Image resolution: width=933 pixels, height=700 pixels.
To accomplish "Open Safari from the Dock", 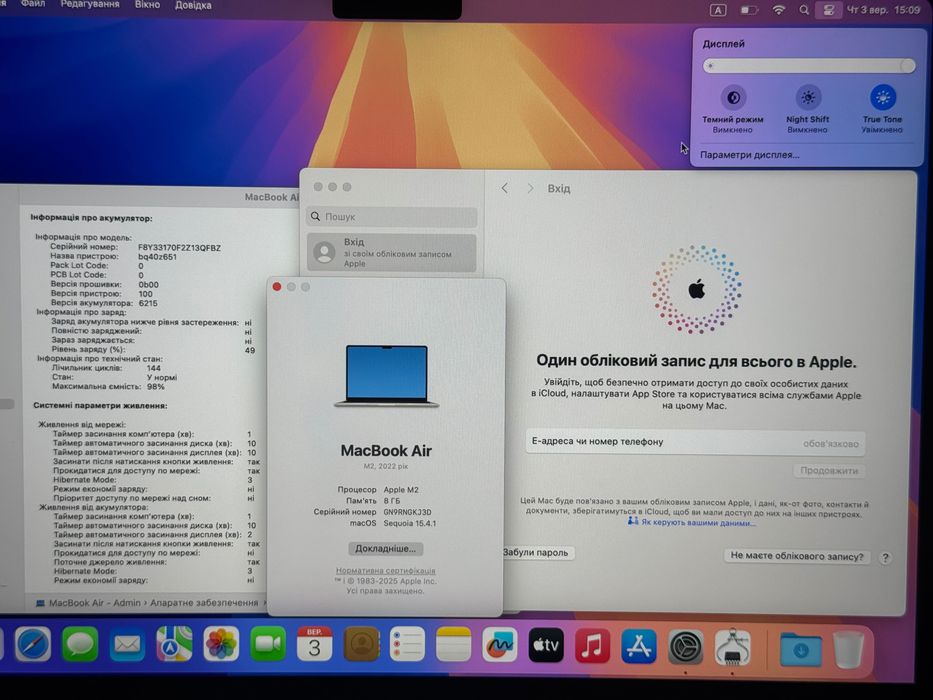I will pyautogui.click(x=33, y=645).
